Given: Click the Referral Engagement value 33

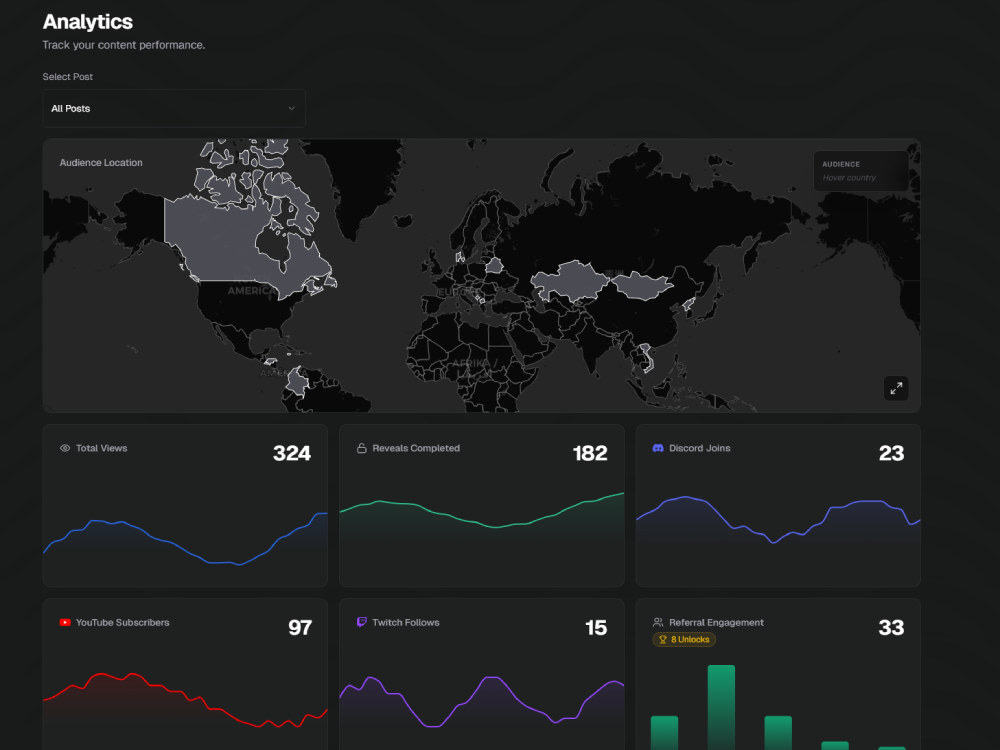Looking at the screenshot, I should pyautogui.click(x=891, y=628).
